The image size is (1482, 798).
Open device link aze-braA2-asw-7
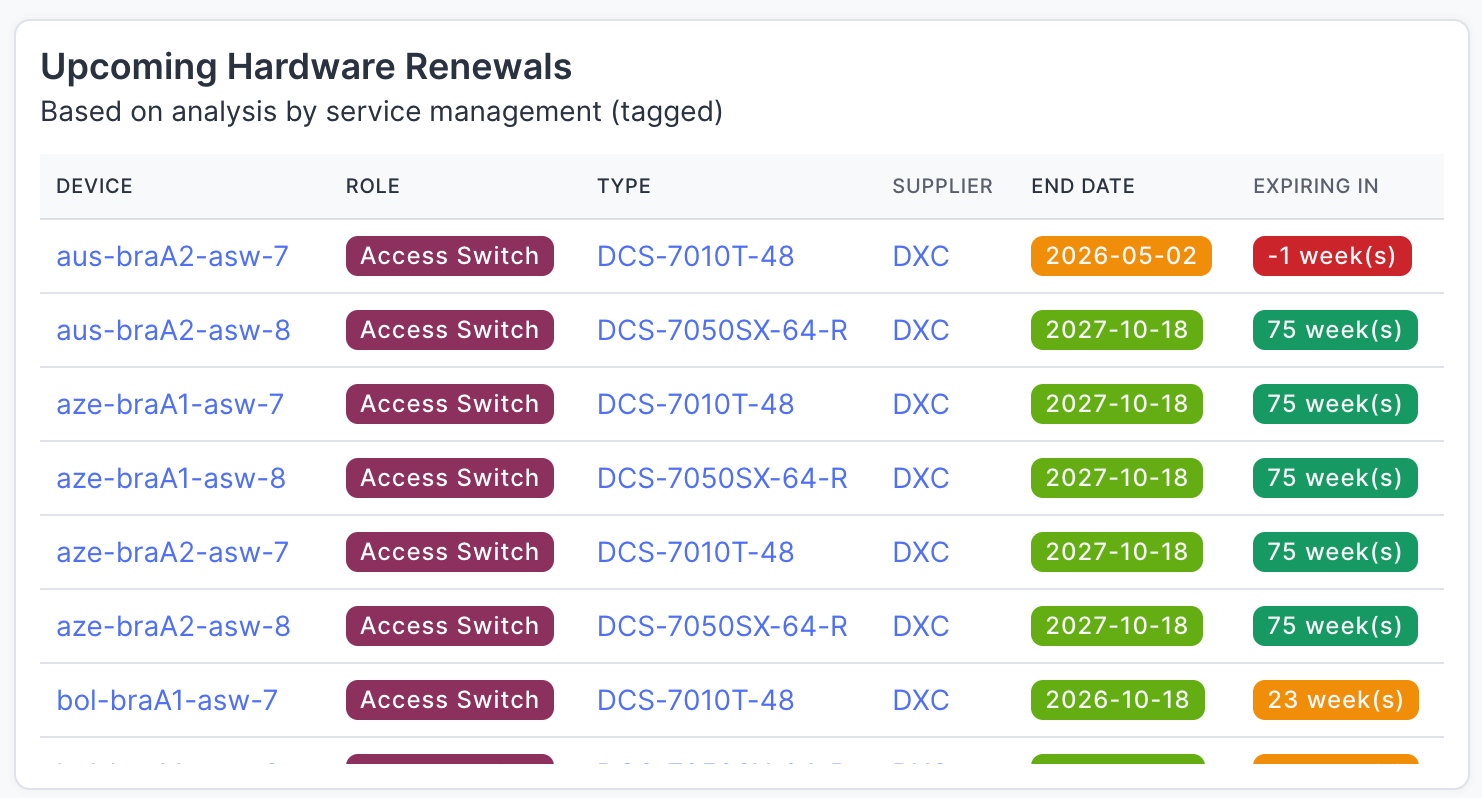point(172,552)
